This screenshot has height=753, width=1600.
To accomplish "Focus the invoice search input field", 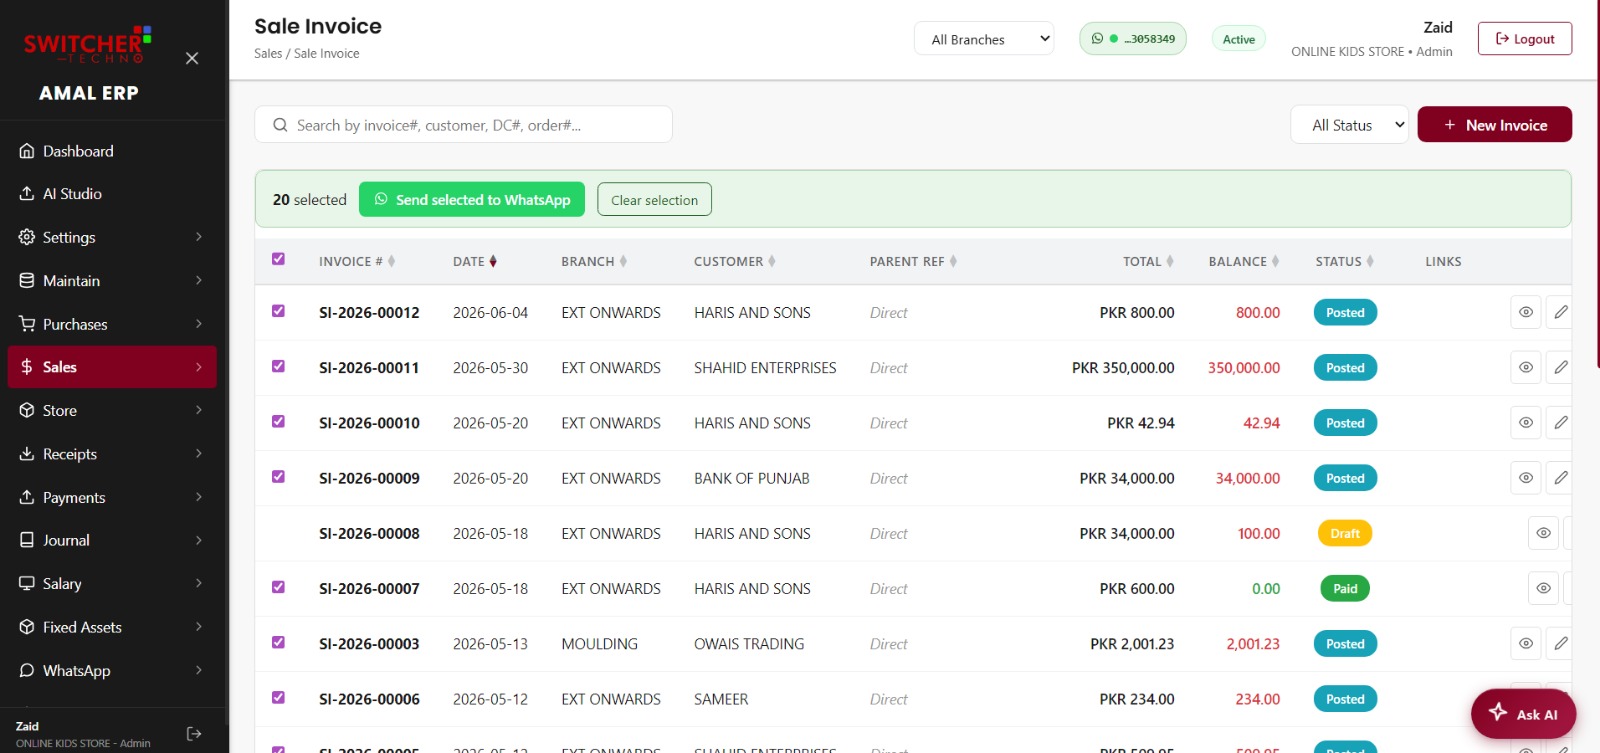I will tap(463, 125).
